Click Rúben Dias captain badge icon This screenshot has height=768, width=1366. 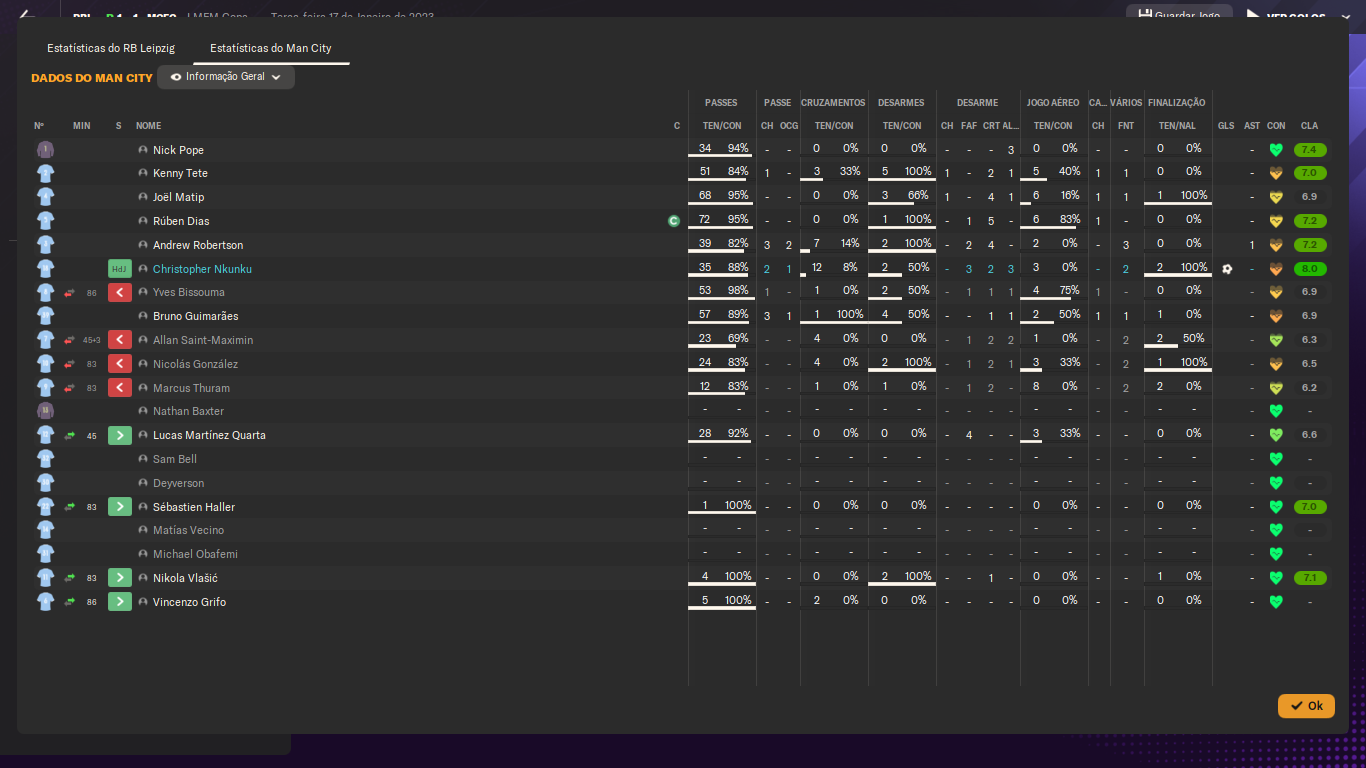[674, 221]
